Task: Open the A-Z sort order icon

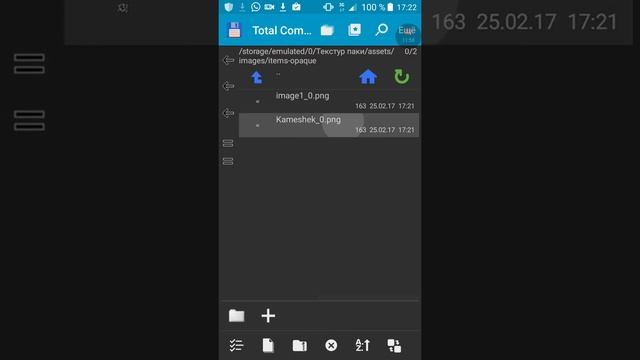Action: coord(362,345)
